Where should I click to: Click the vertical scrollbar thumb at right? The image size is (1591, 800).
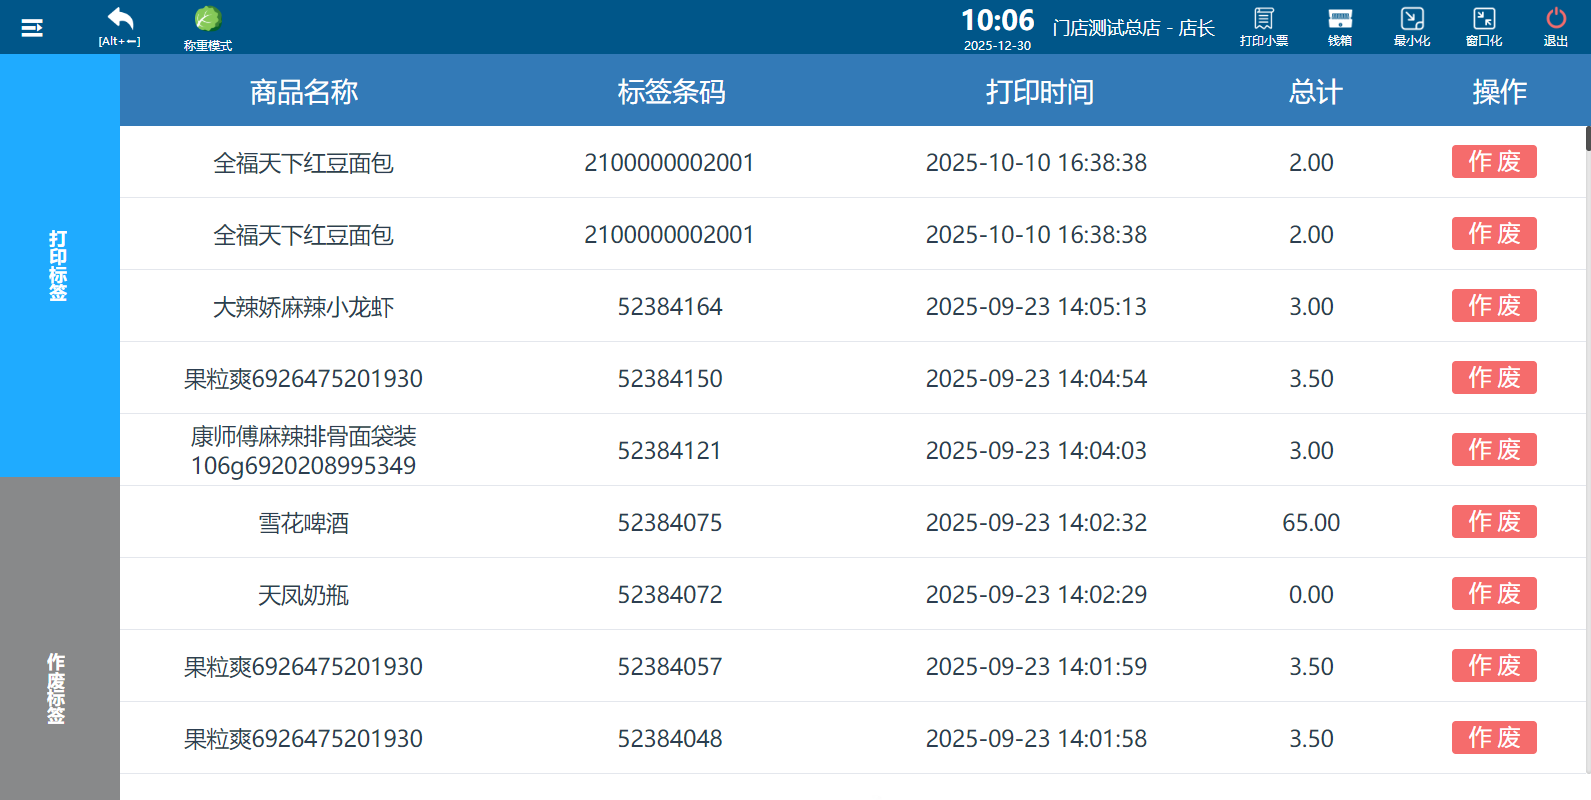click(1587, 139)
